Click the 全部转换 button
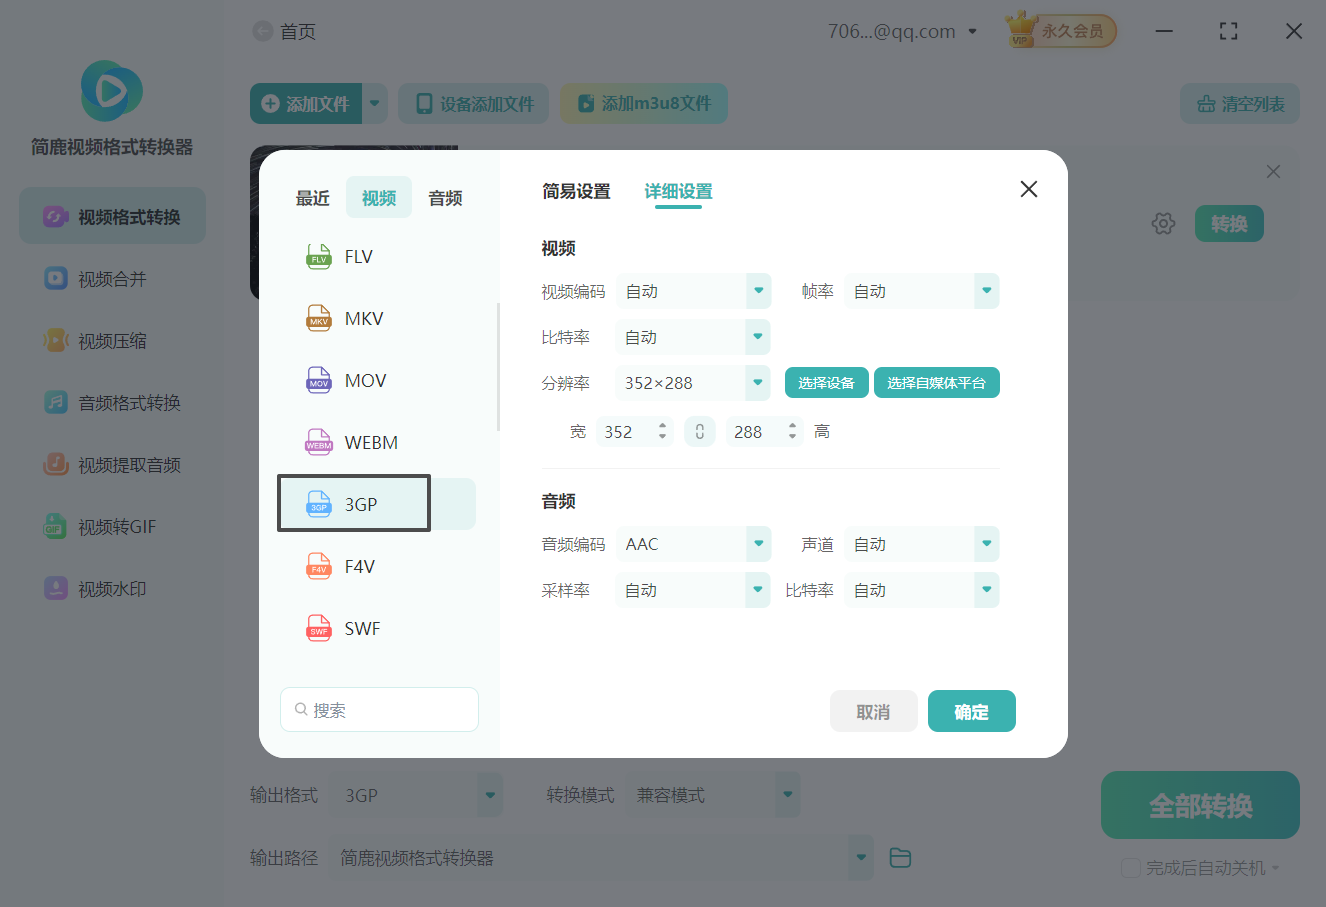Image resolution: width=1326 pixels, height=907 pixels. point(1199,804)
